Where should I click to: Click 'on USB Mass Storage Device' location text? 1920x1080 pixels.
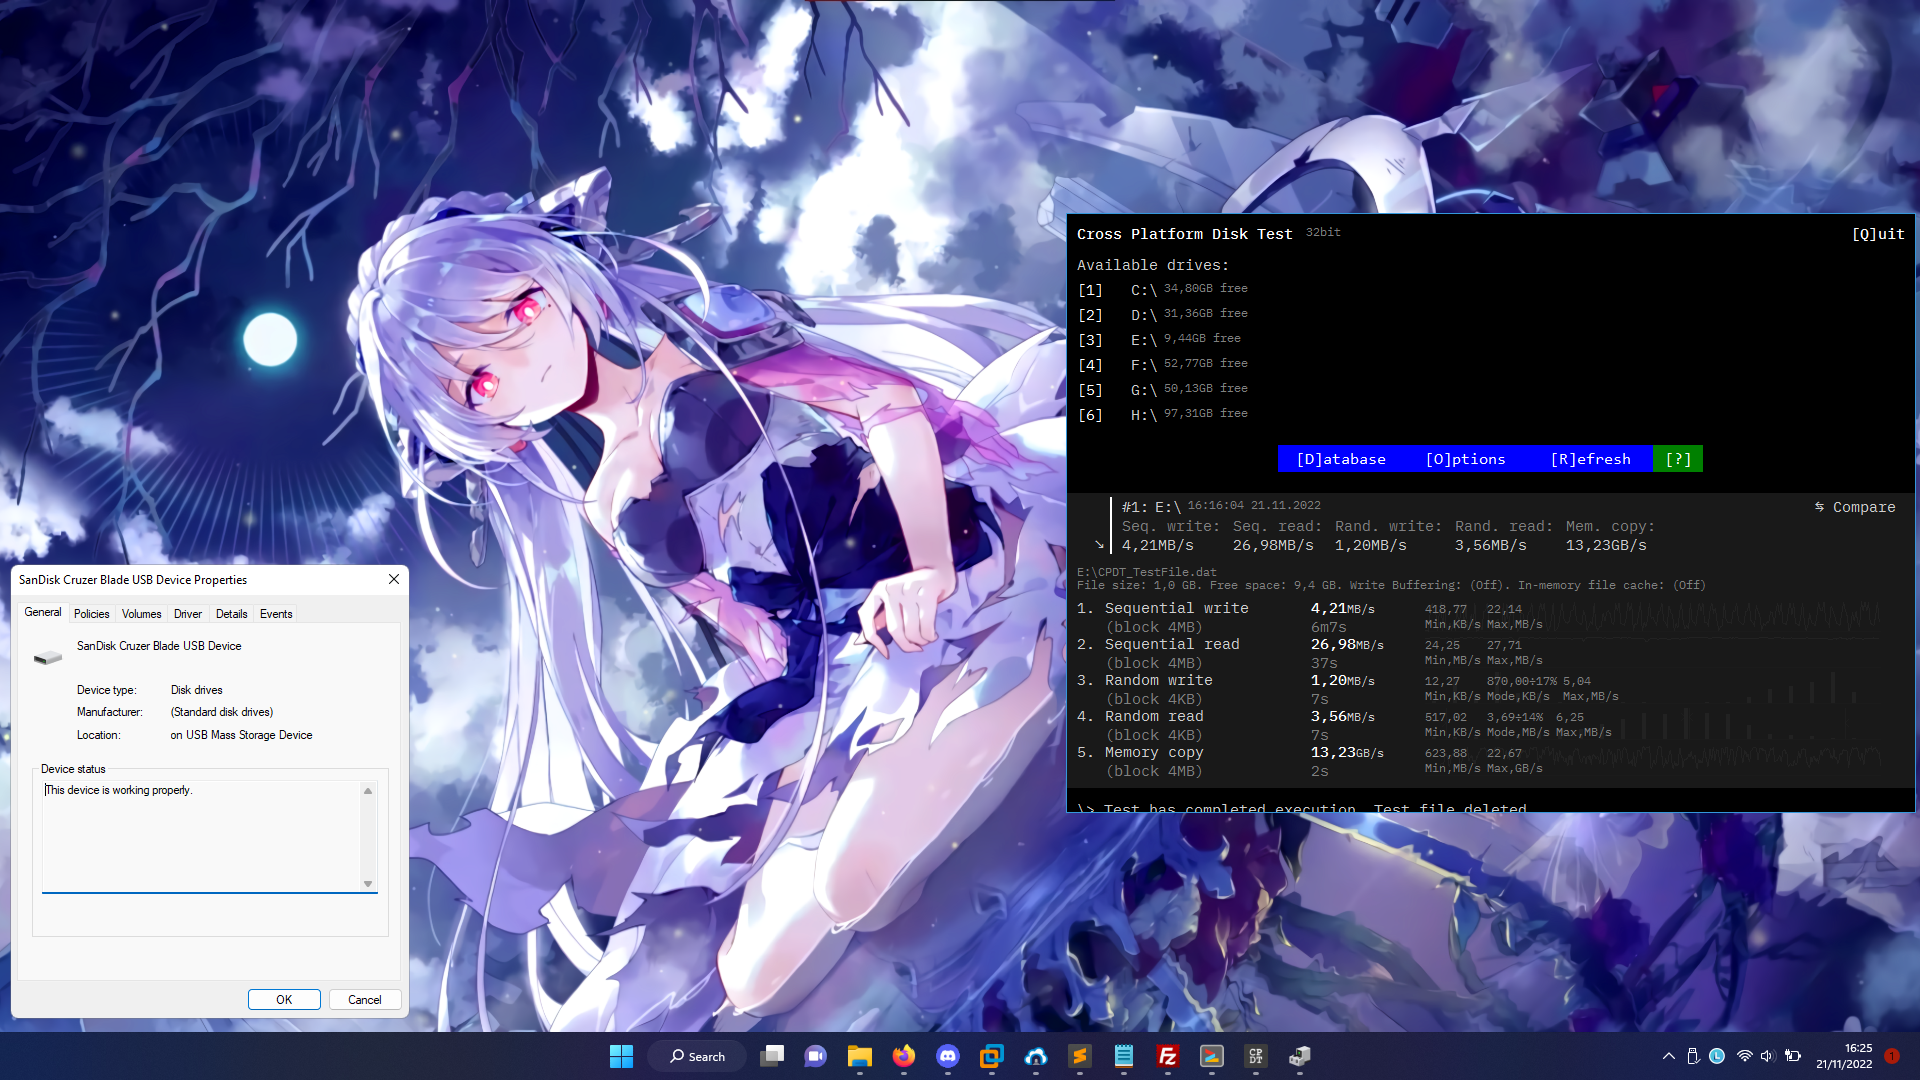click(x=241, y=735)
